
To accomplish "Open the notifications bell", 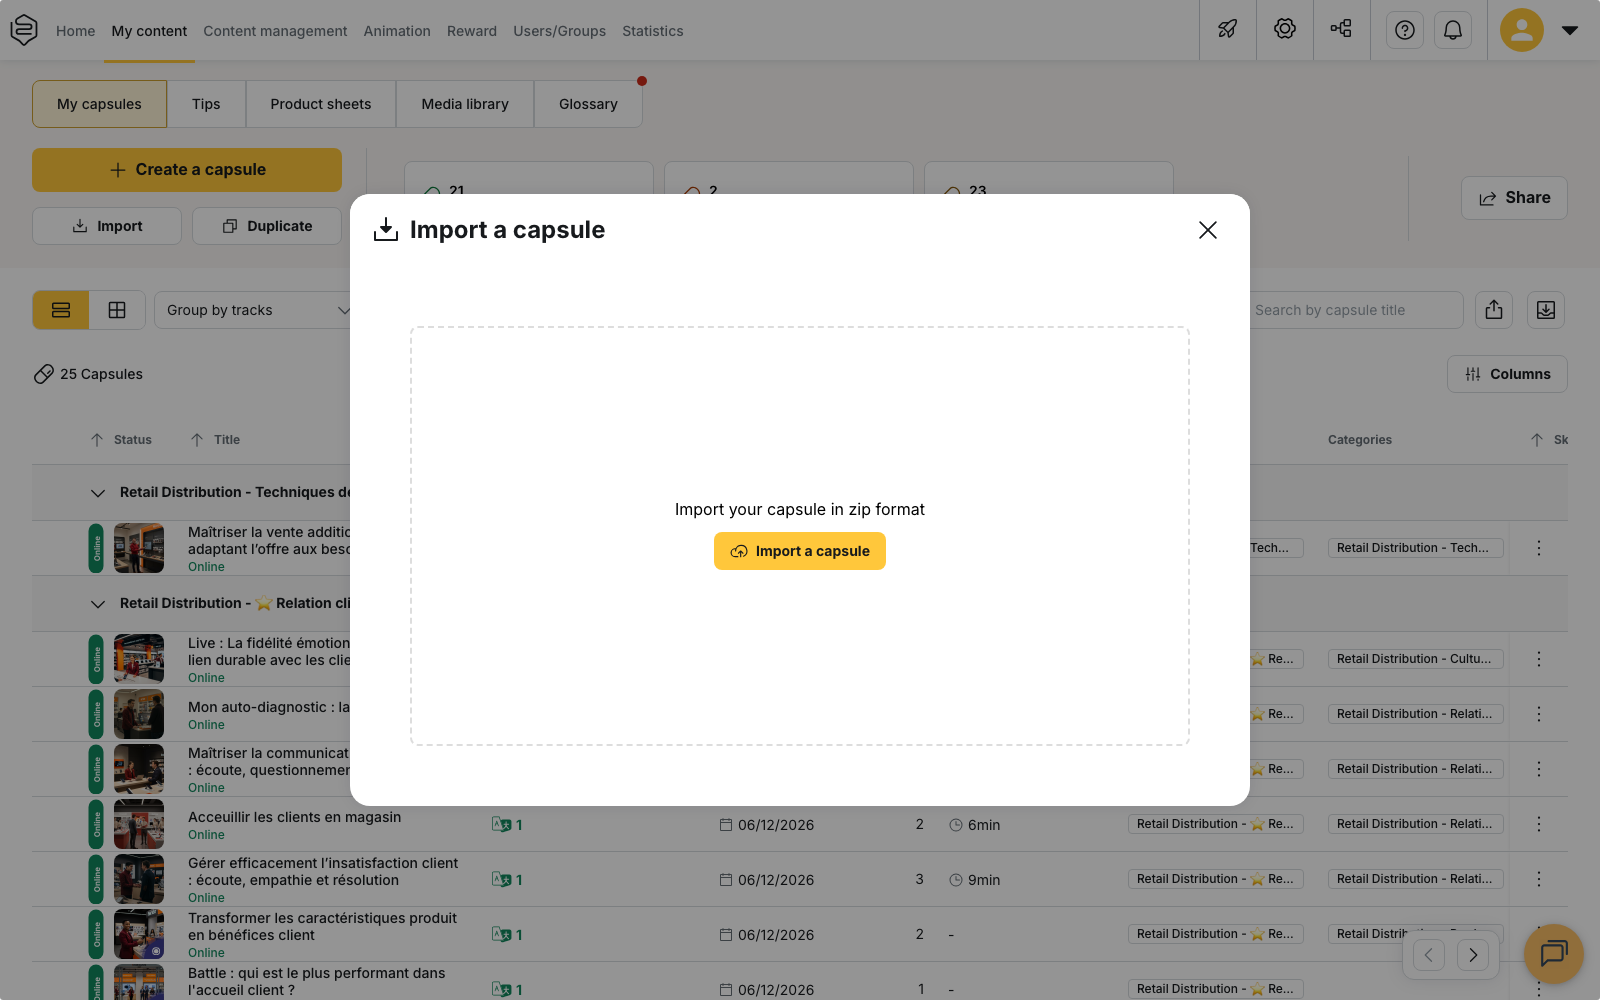I will [1453, 30].
